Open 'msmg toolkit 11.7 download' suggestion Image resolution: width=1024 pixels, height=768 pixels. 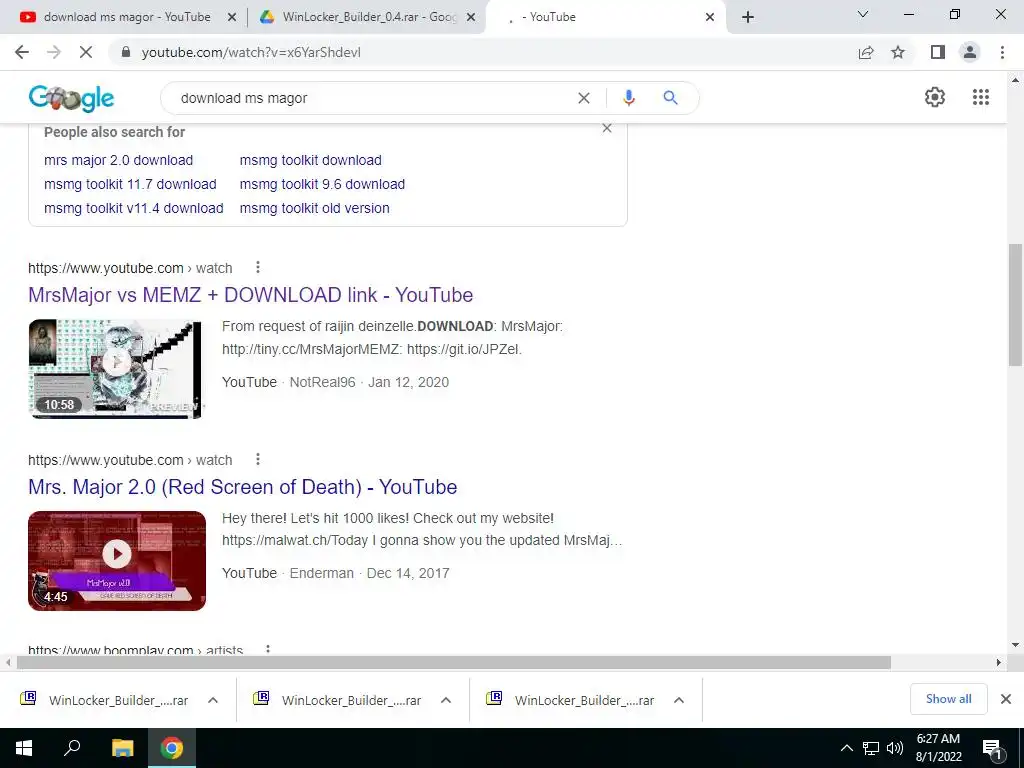[x=130, y=184]
